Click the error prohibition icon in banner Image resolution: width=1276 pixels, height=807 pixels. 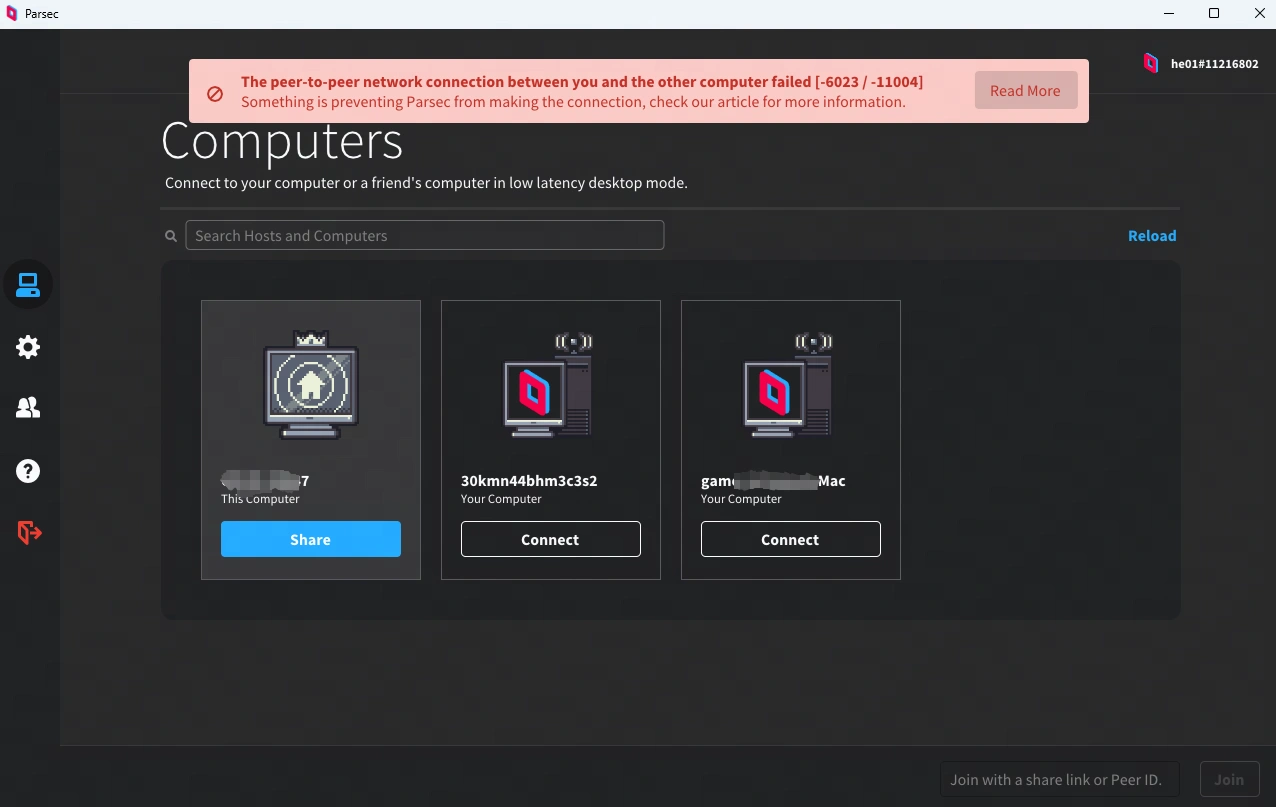pyautogui.click(x=215, y=93)
